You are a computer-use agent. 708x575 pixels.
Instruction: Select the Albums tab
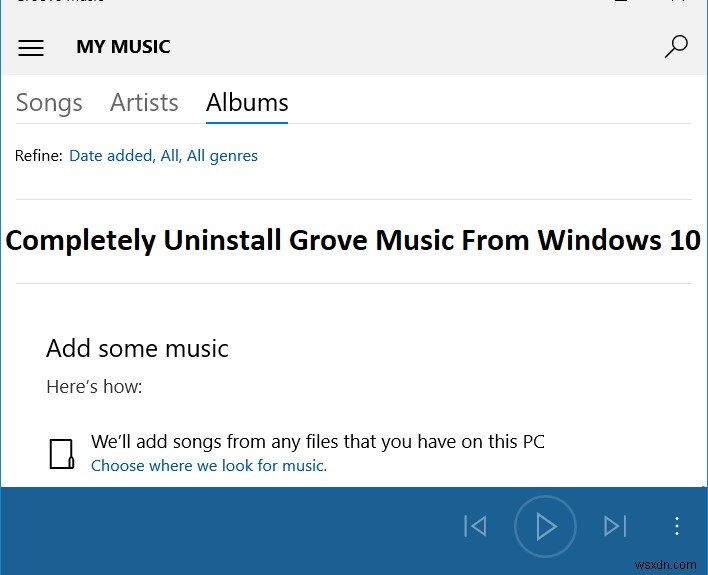tap(247, 102)
